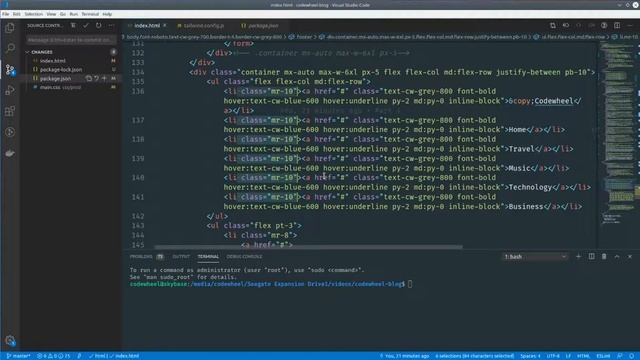Switch to PROBLEMS panel tab
The width and height of the screenshot is (640, 360).
click(141, 256)
